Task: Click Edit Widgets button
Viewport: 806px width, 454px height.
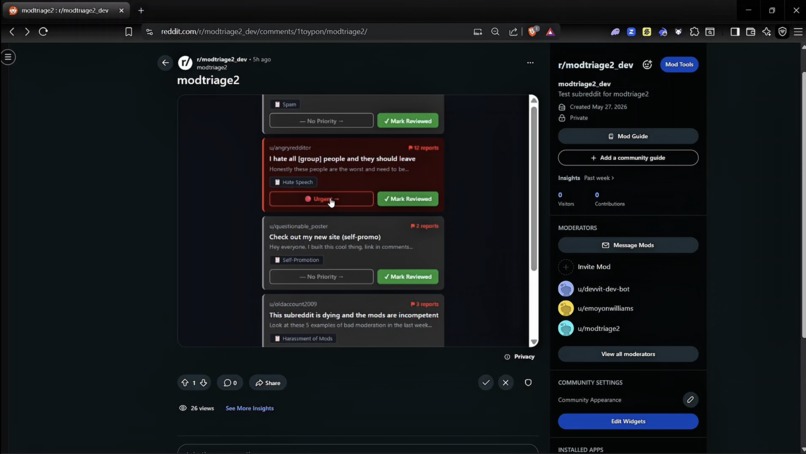Action: coord(628,422)
